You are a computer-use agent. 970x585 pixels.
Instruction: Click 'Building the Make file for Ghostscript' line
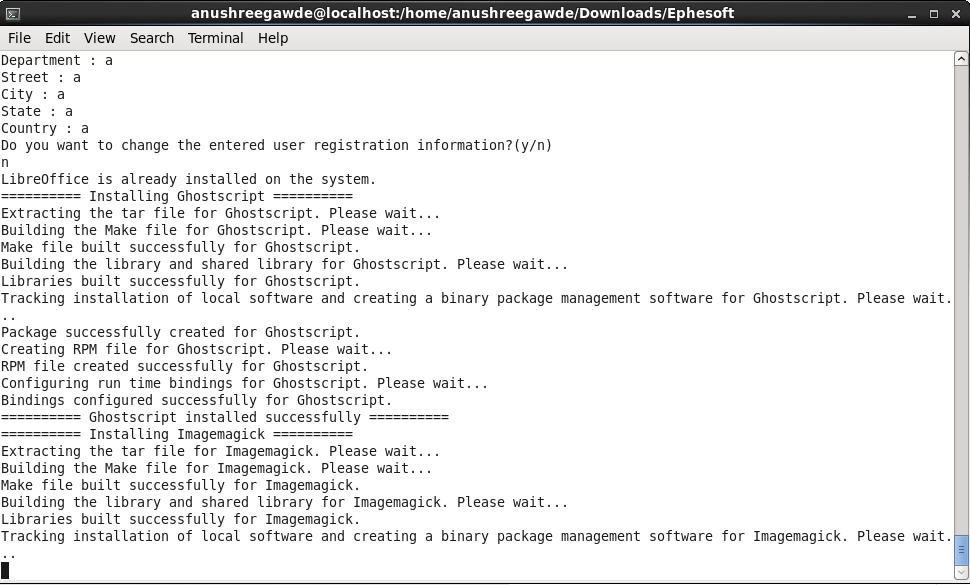click(217, 231)
